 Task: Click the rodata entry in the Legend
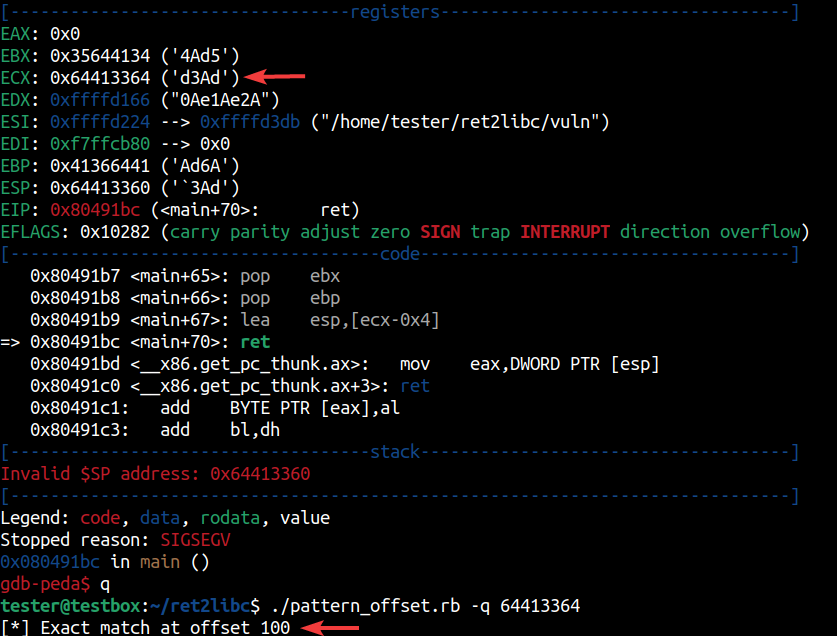pos(228,518)
